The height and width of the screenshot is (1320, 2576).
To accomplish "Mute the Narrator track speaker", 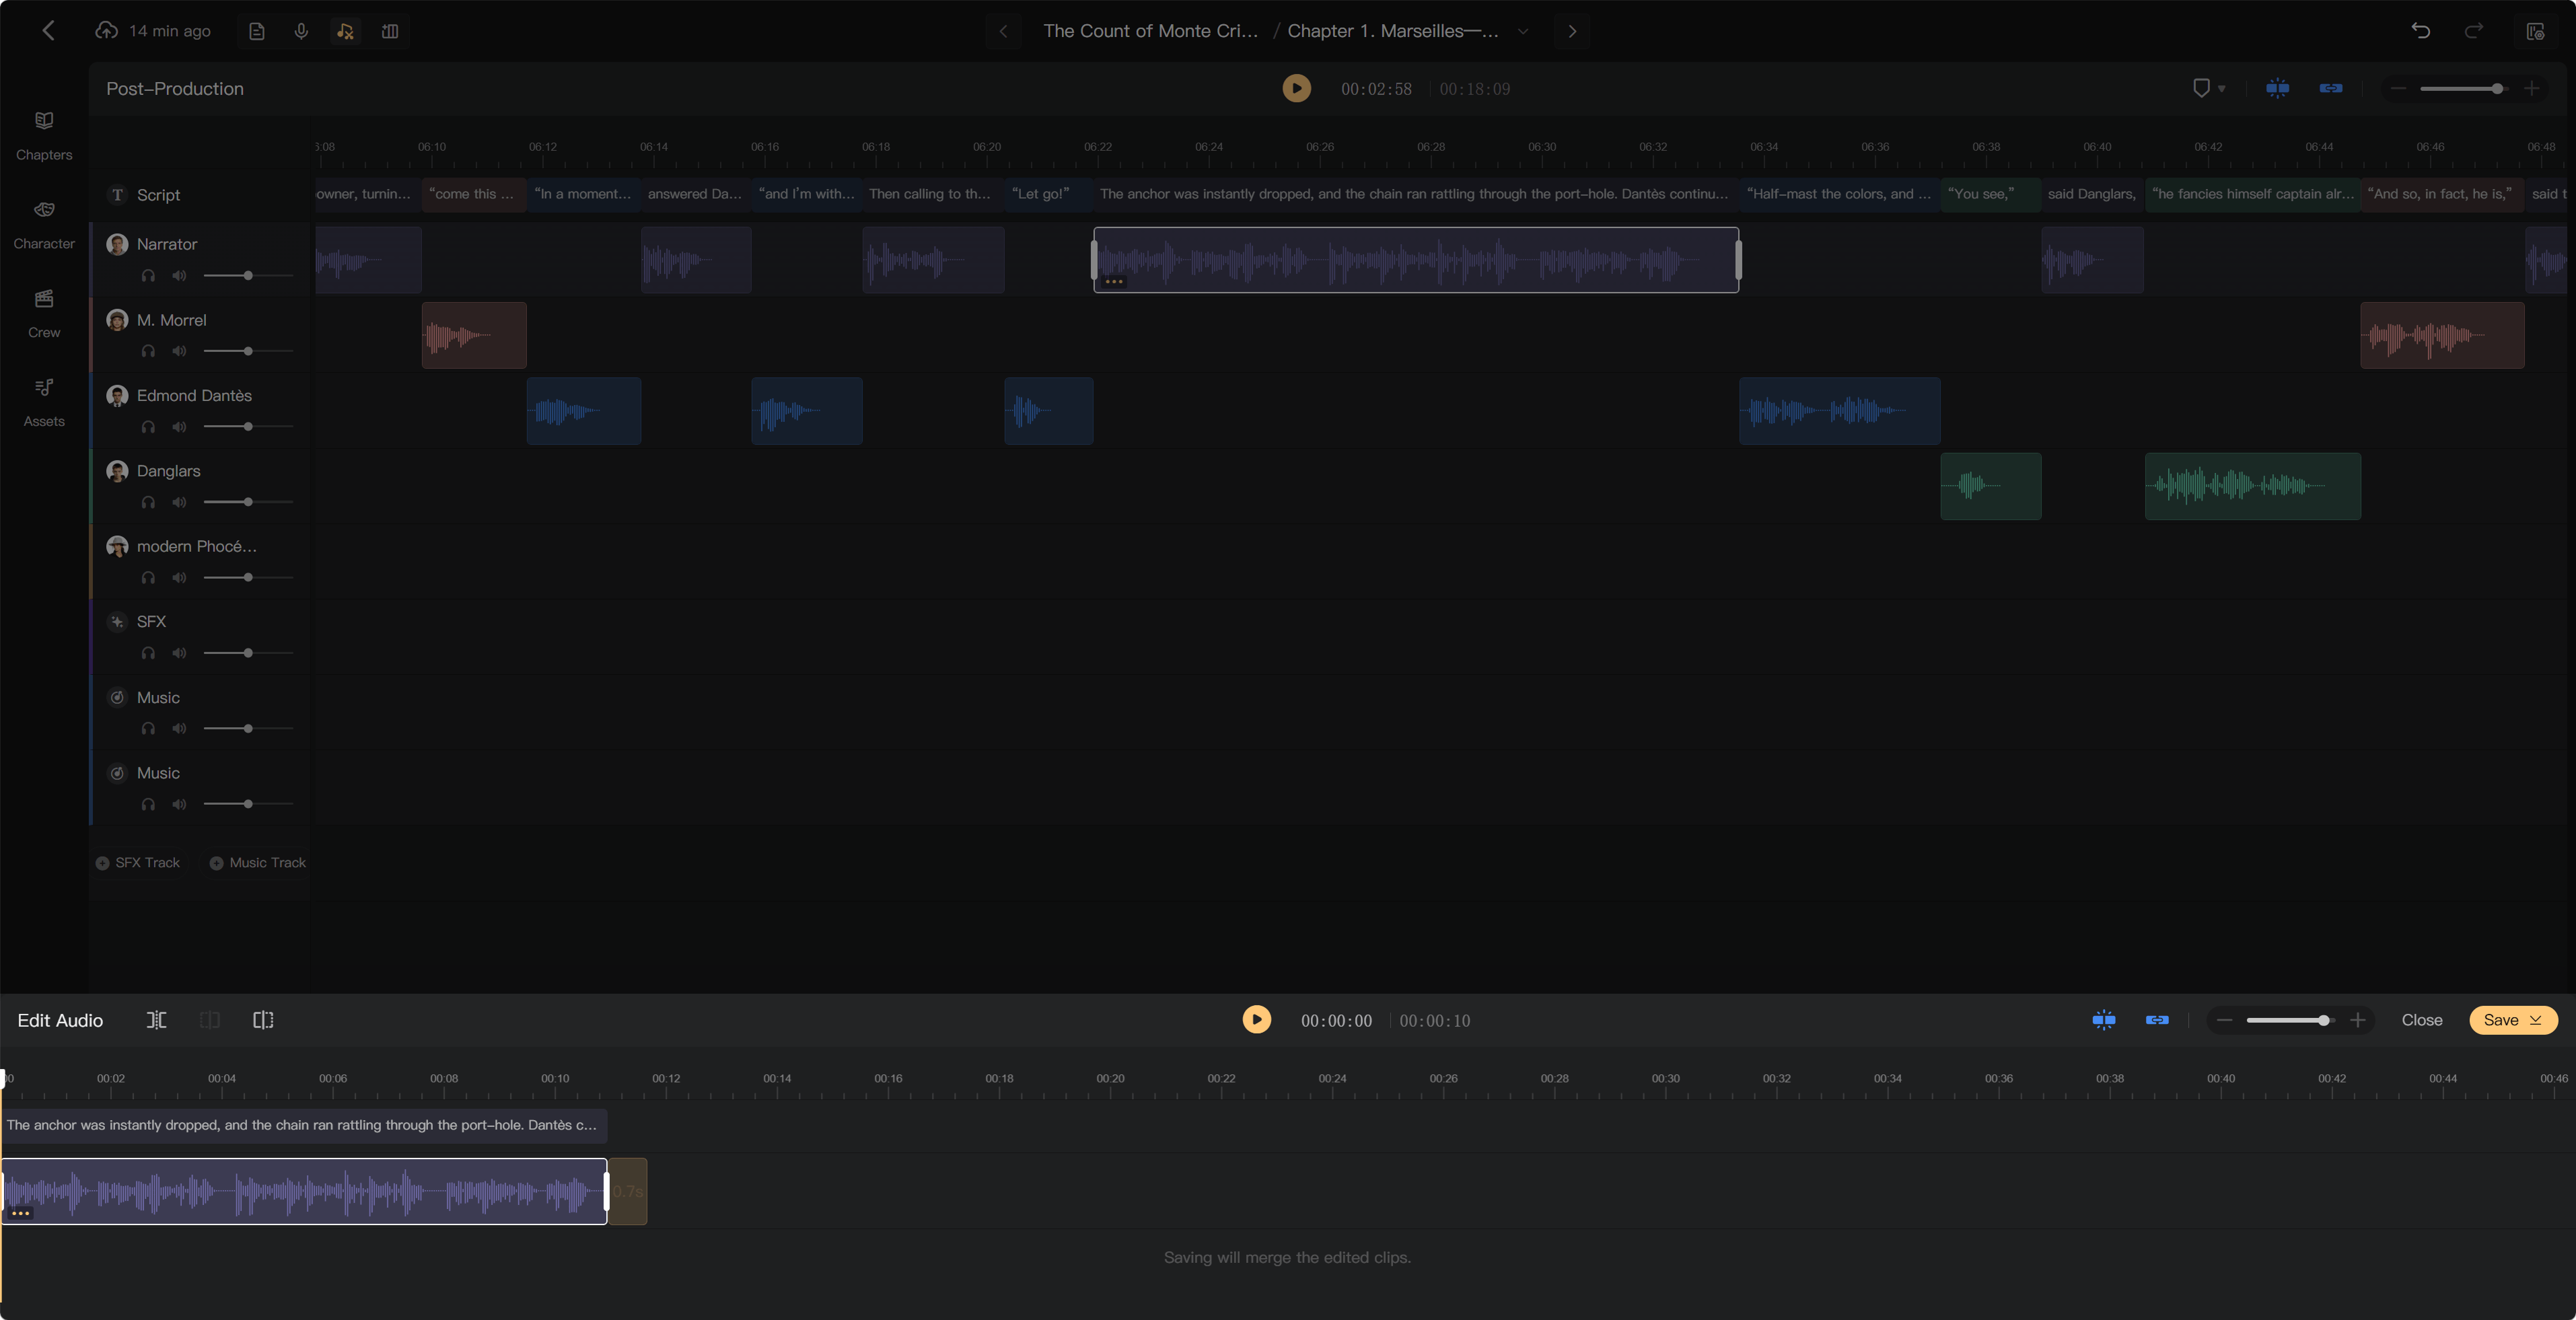I will (179, 276).
